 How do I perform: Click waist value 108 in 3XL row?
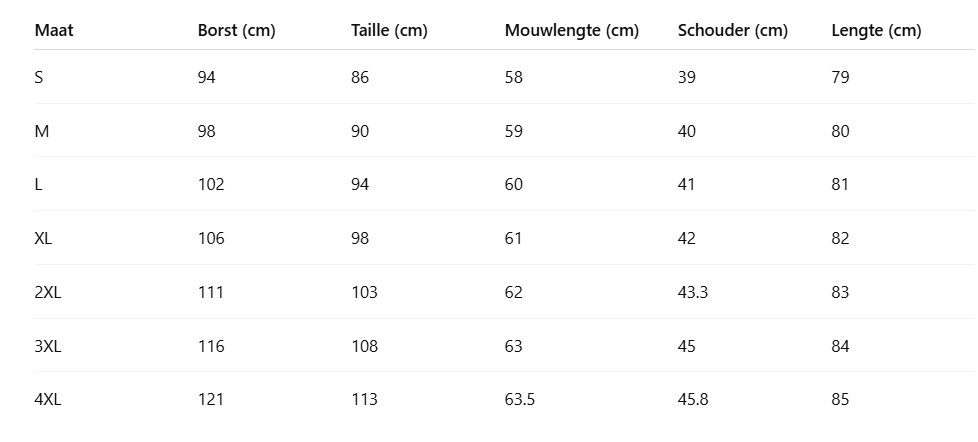tap(364, 346)
